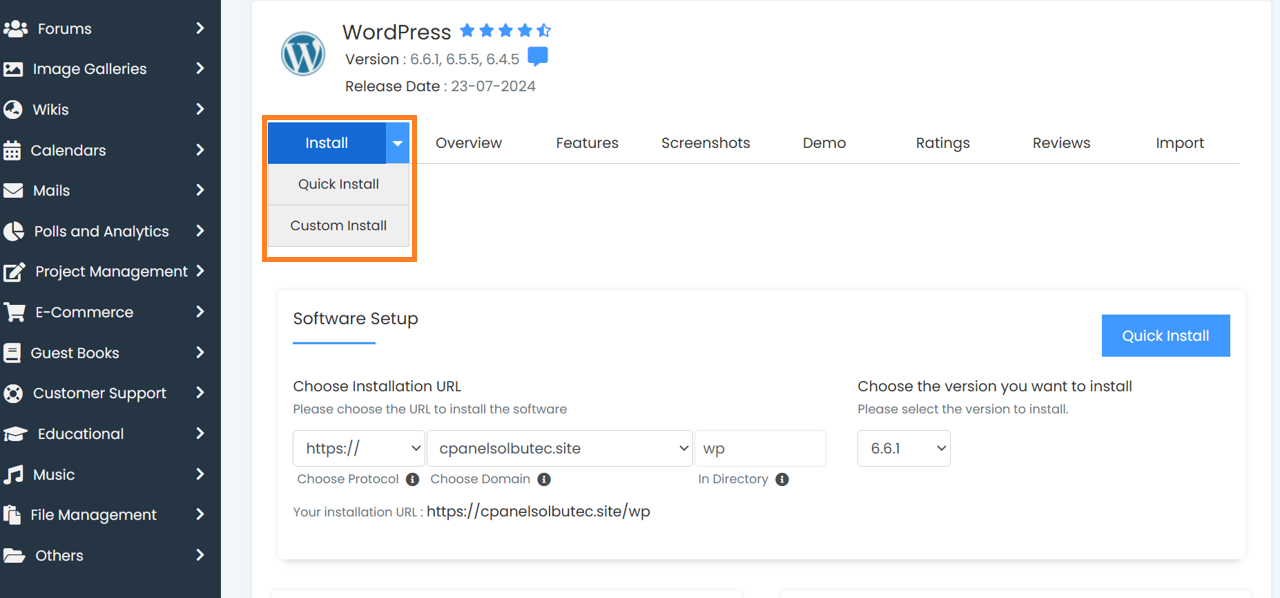Click the In Directory info icon
The width and height of the screenshot is (1280, 598).
(782, 479)
